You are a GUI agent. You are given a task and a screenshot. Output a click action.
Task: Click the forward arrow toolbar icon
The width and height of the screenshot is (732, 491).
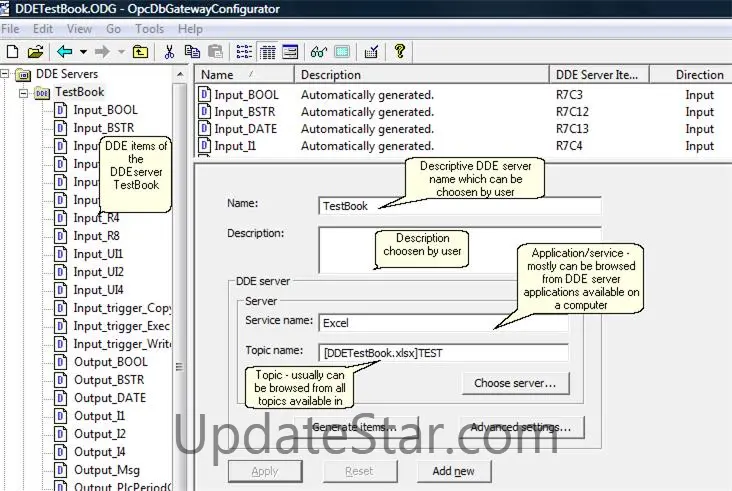102,52
